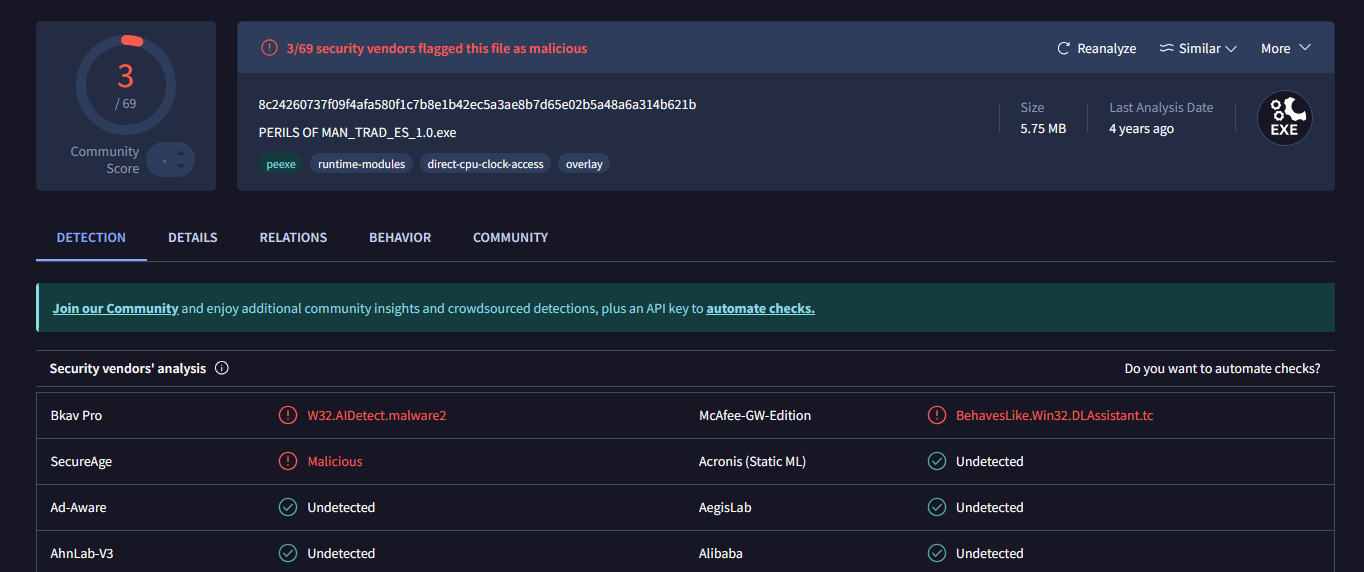Click the runtime-modules tag

[362, 164]
